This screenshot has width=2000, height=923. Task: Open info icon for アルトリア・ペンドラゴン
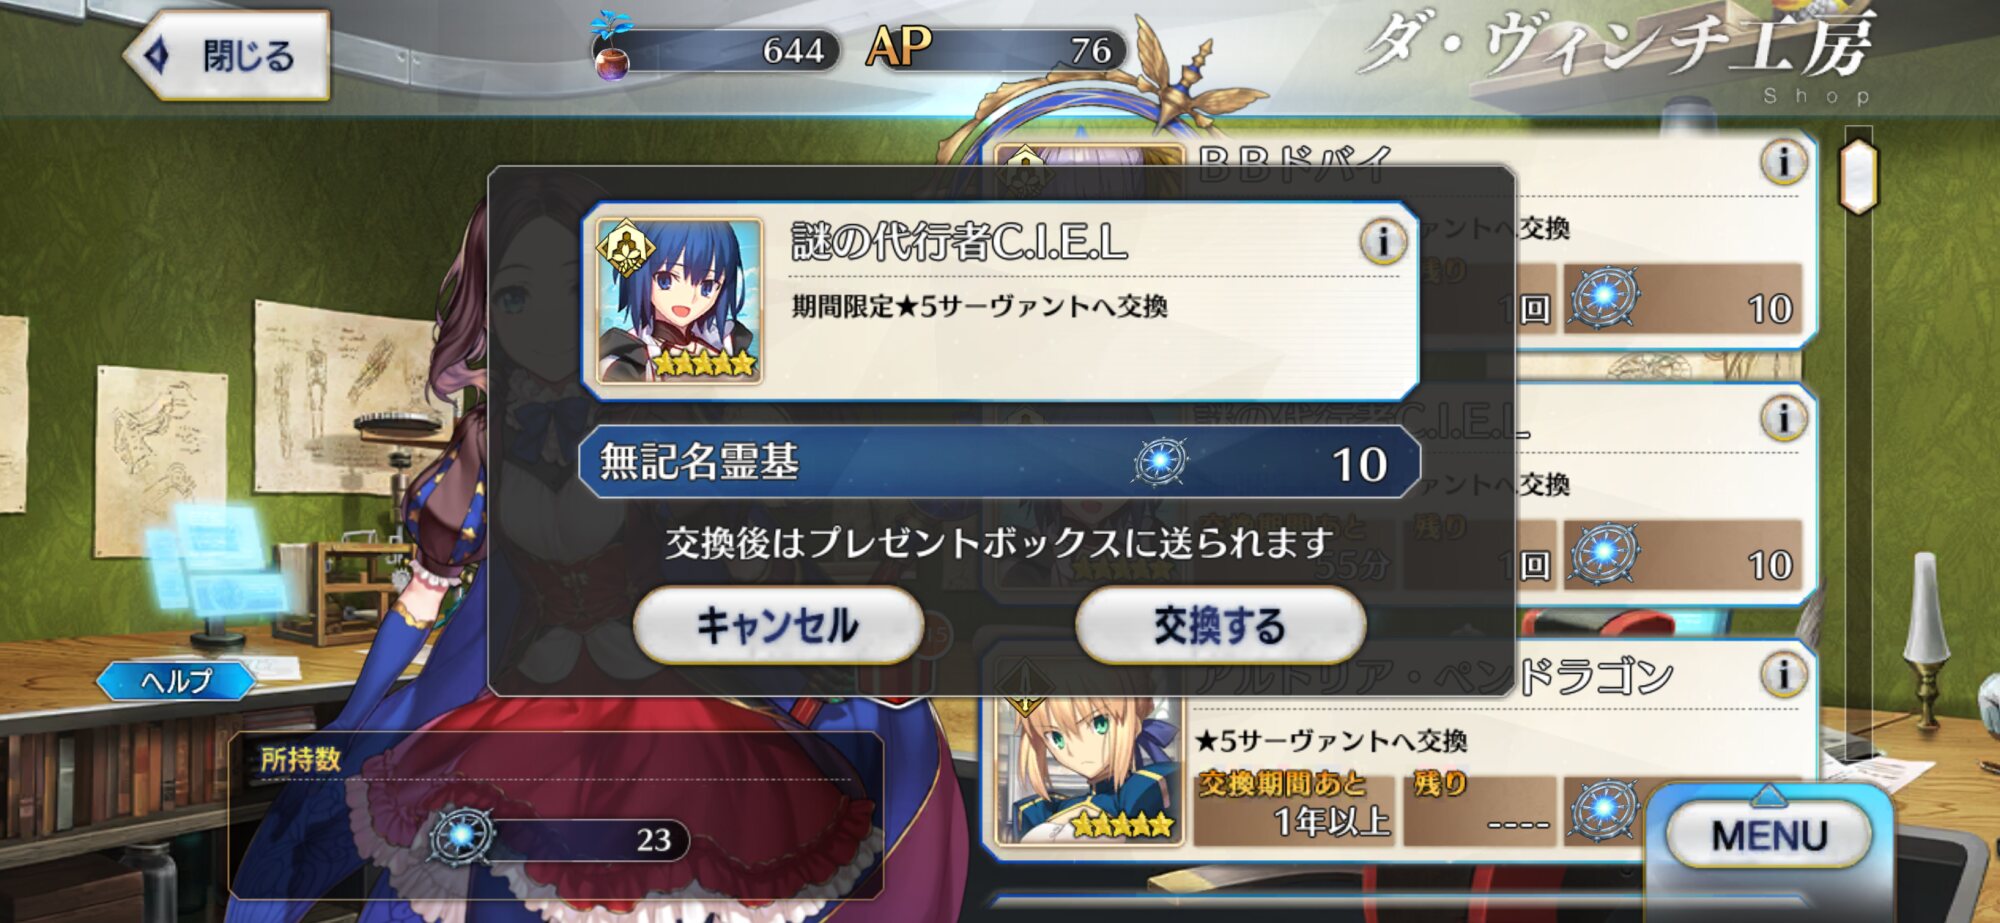coord(1783,675)
